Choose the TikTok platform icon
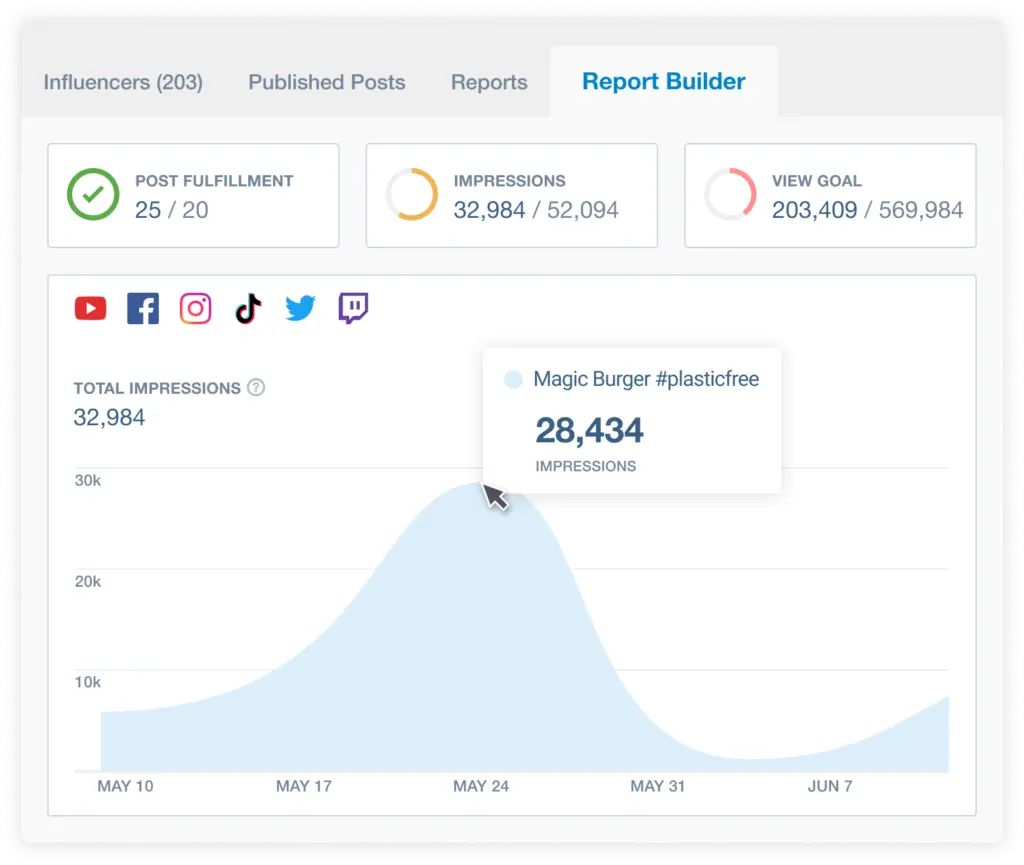Image resolution: width=1024 pixels, height=865 pixels. [x=248, y=309]
